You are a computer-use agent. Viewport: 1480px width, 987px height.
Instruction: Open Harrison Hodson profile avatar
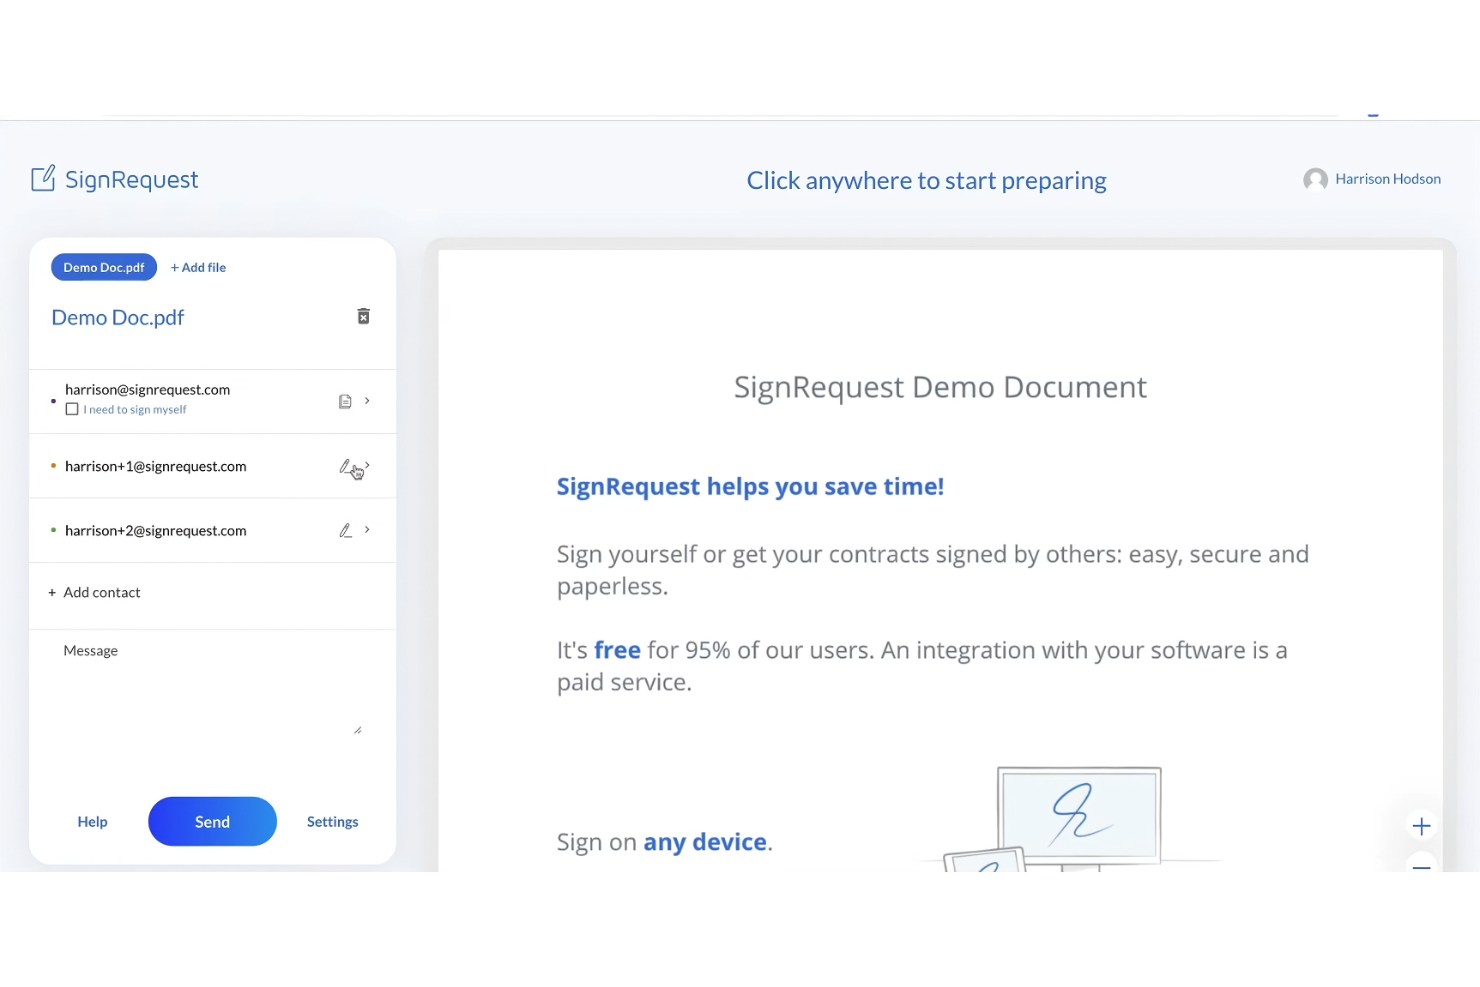(1315, 179)
